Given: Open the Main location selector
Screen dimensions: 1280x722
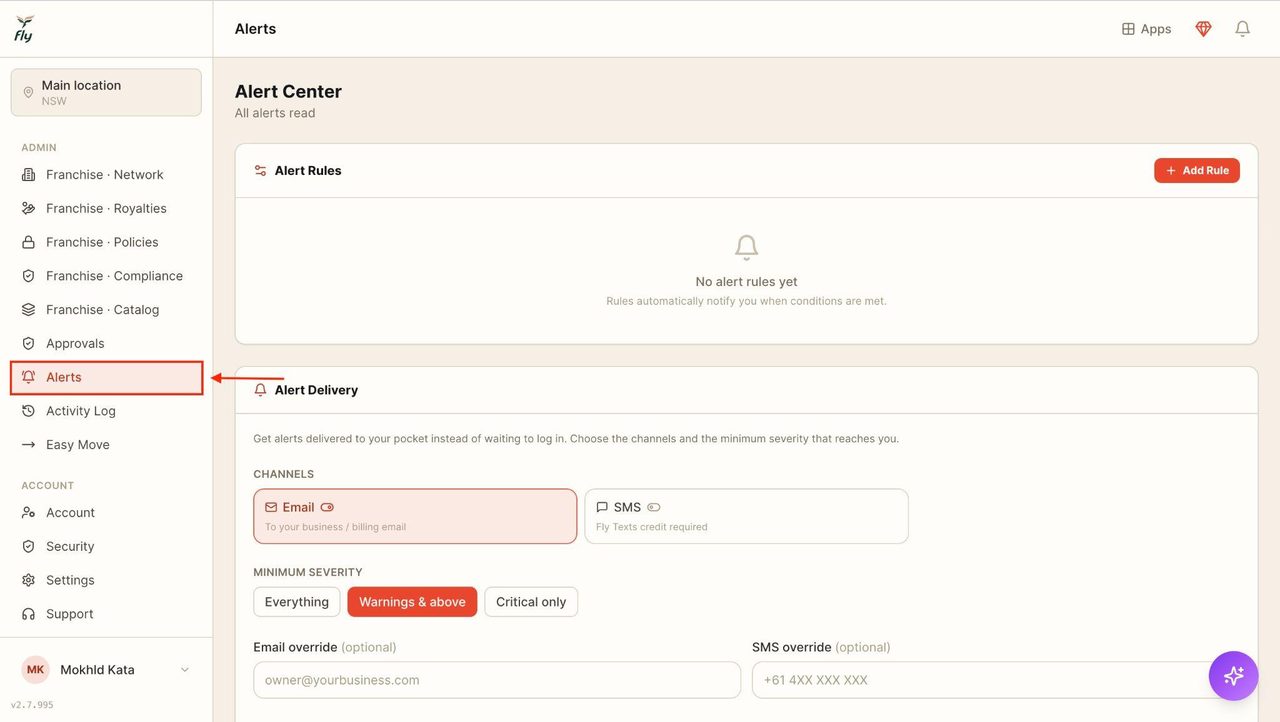Looking at the screenshot, I should pos(106,92).
